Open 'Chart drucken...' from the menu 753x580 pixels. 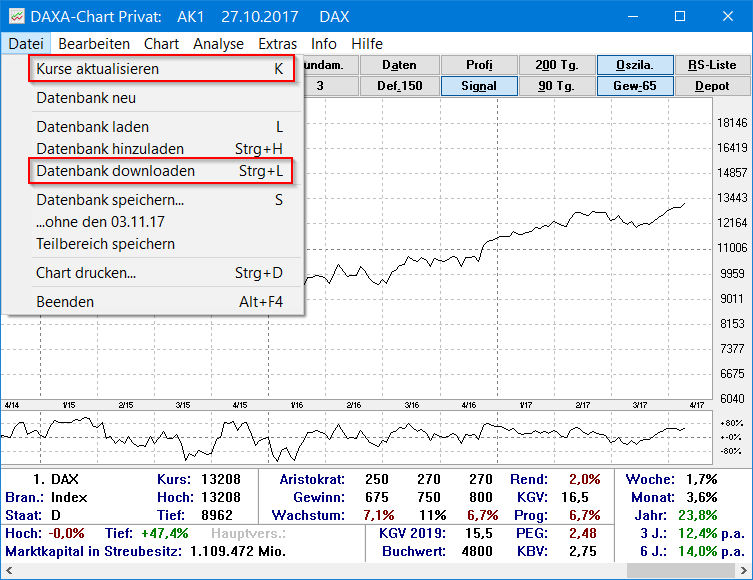86,273
